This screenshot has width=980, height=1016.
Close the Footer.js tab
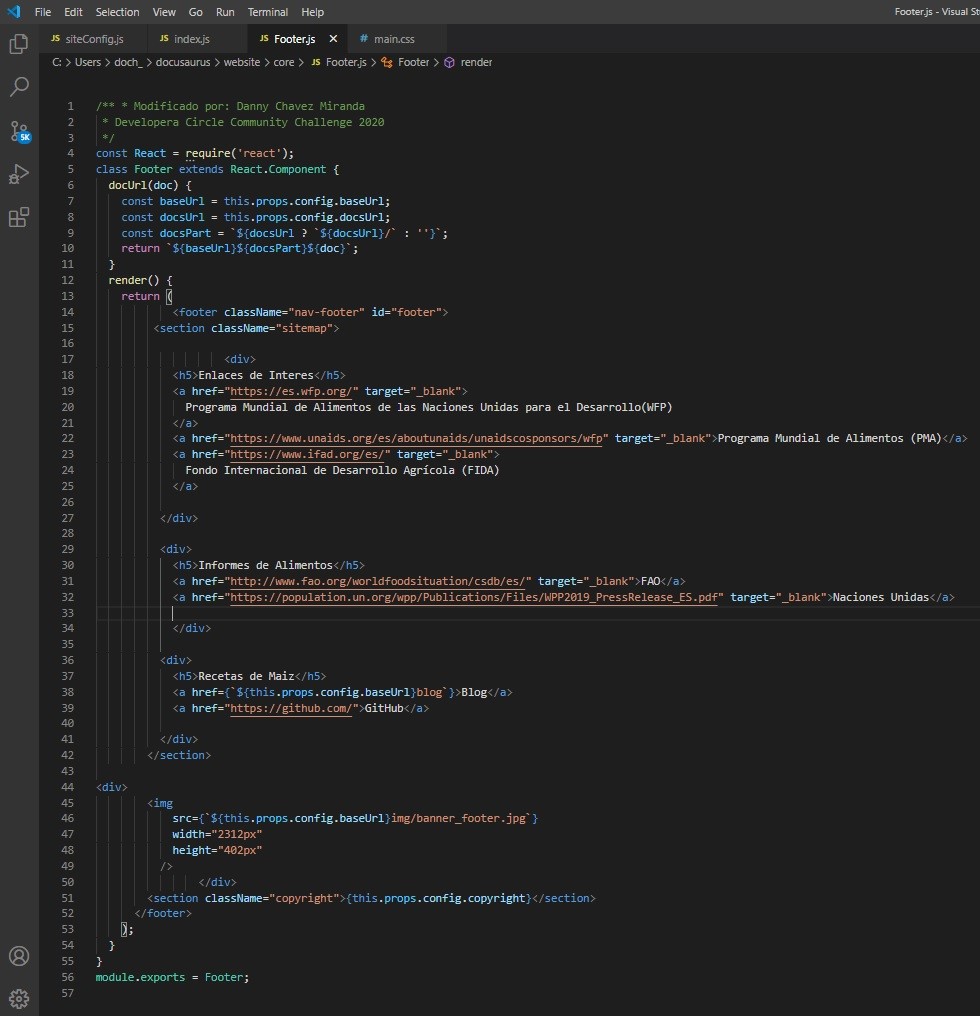(333, 39)
